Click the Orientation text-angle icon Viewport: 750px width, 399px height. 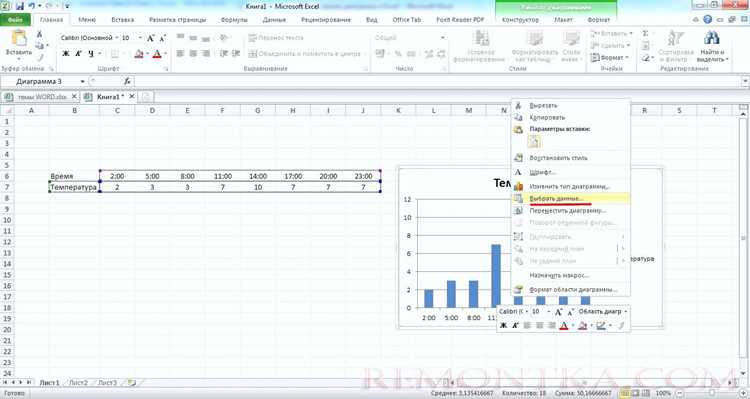pyautogui.click(x=224, y=37)
